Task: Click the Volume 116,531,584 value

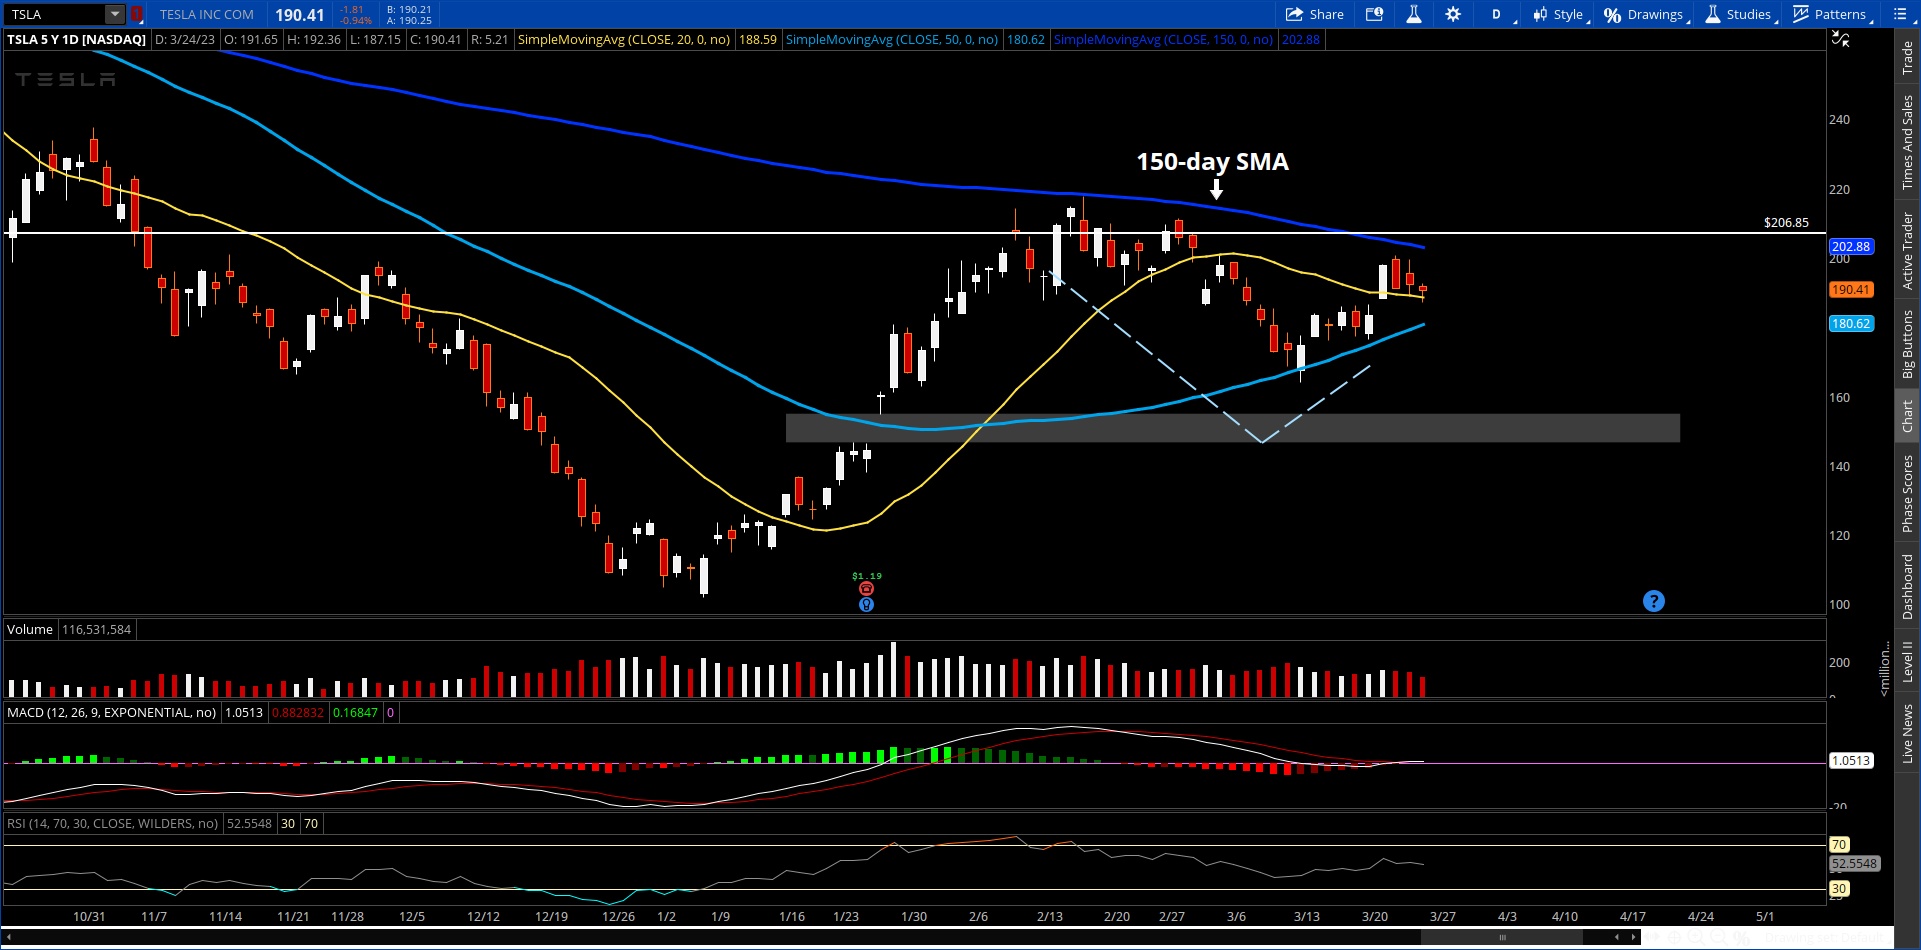Action: 97,629
